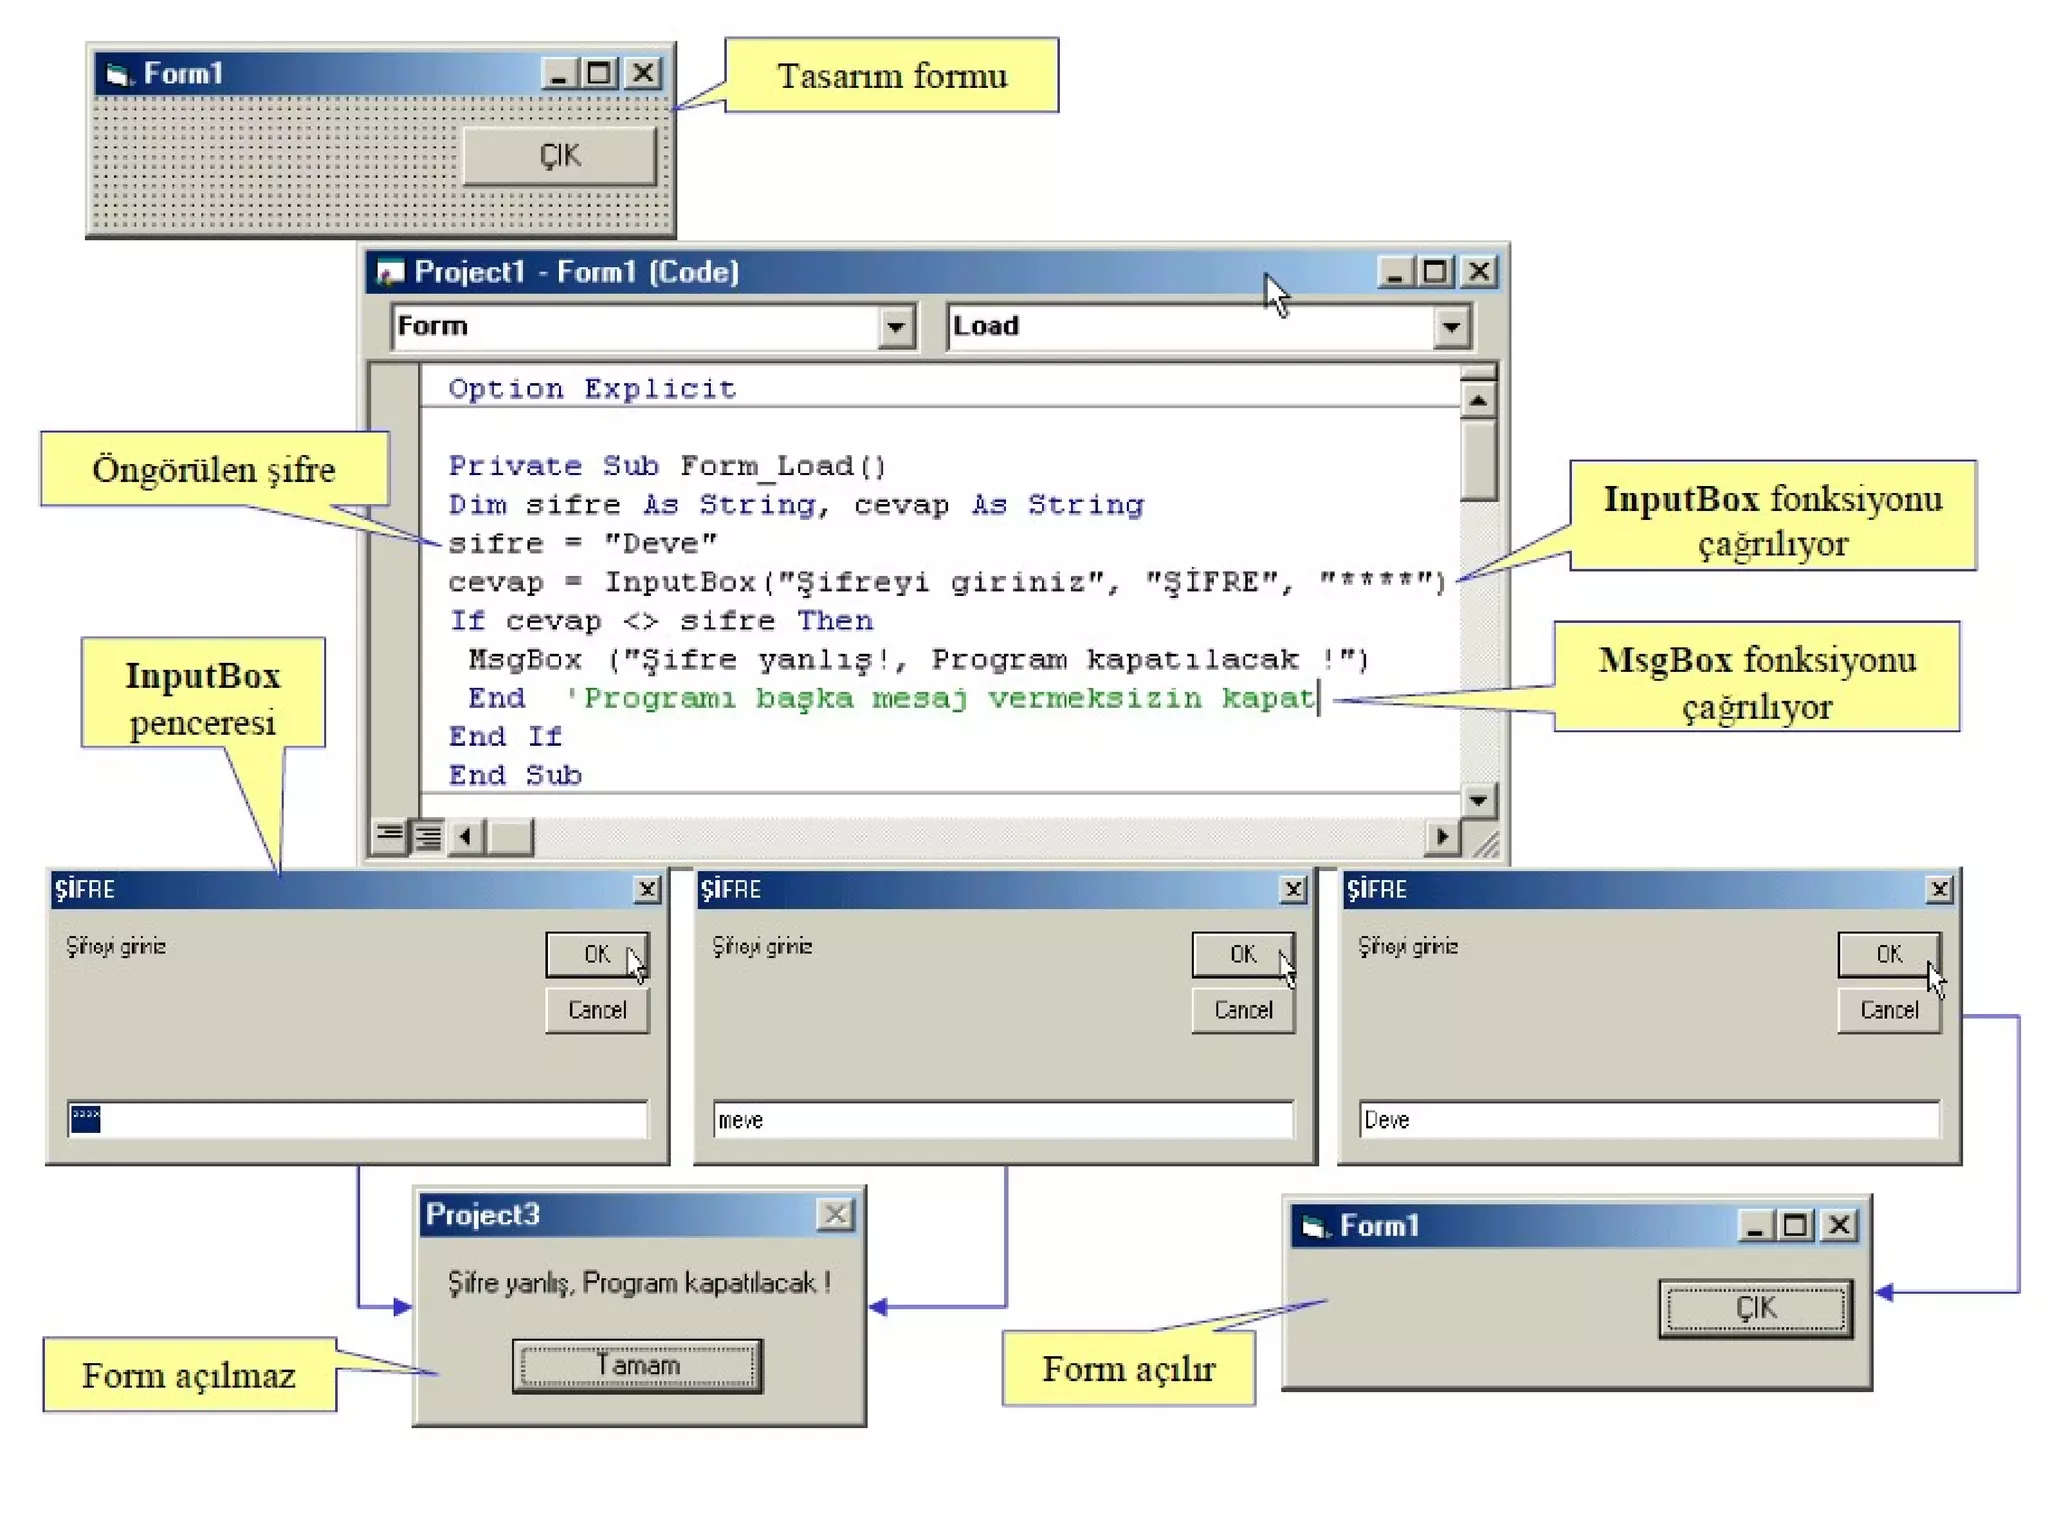Click the password input field containing 'Deve'
The image size is (2048, 1536).
pyautogui.click(x=1648, y=1120)
